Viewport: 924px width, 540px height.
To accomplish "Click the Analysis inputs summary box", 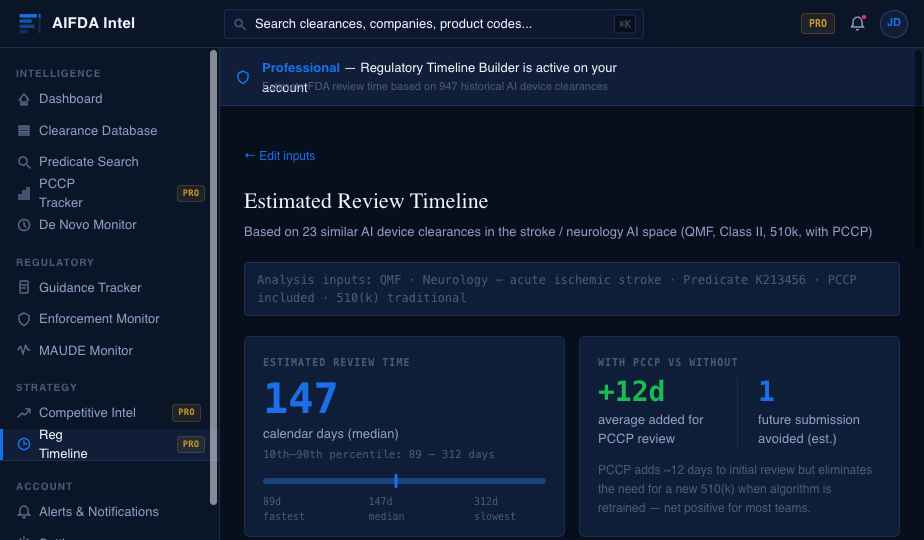I will (x=572, y=289).
